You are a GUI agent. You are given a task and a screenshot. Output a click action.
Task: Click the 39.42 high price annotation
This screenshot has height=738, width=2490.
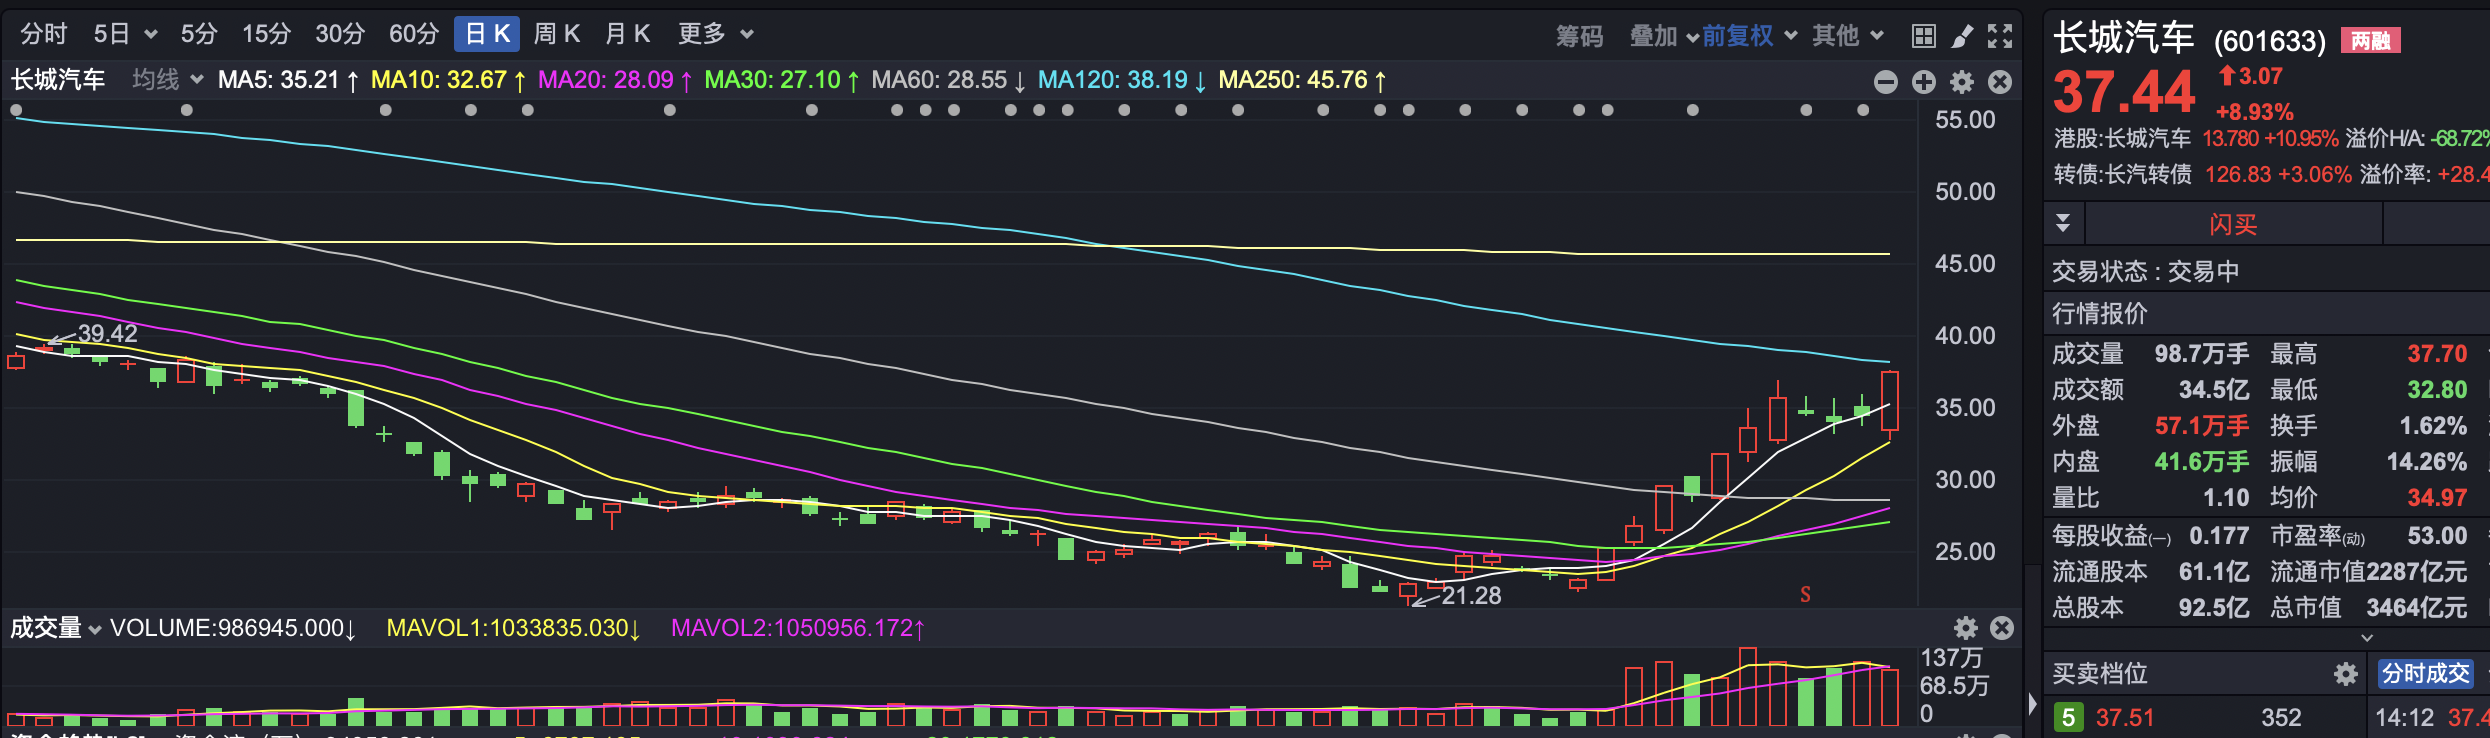(107, 333)
